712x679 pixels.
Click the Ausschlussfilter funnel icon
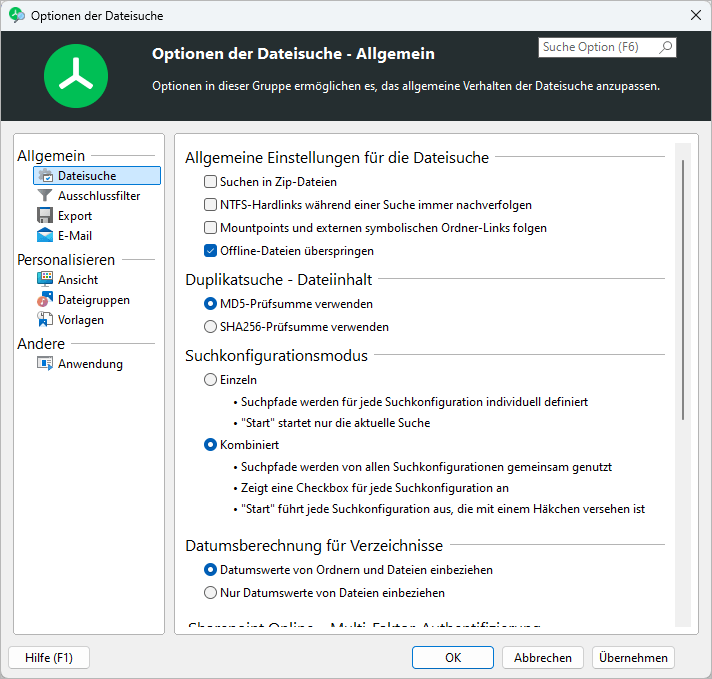45,196
